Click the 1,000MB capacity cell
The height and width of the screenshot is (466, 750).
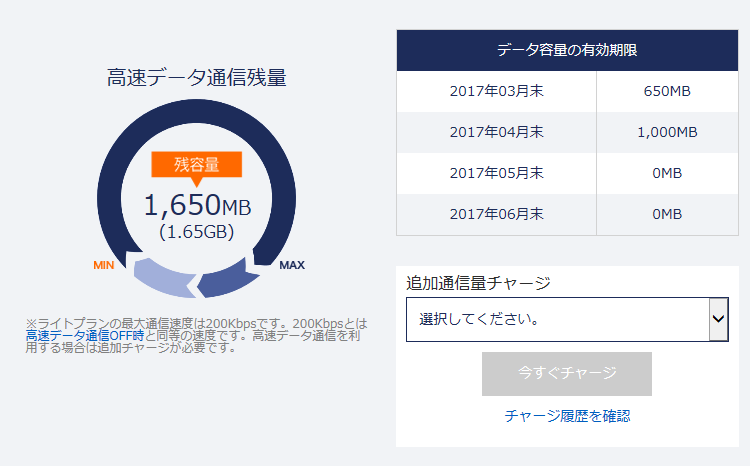[667, 133]
